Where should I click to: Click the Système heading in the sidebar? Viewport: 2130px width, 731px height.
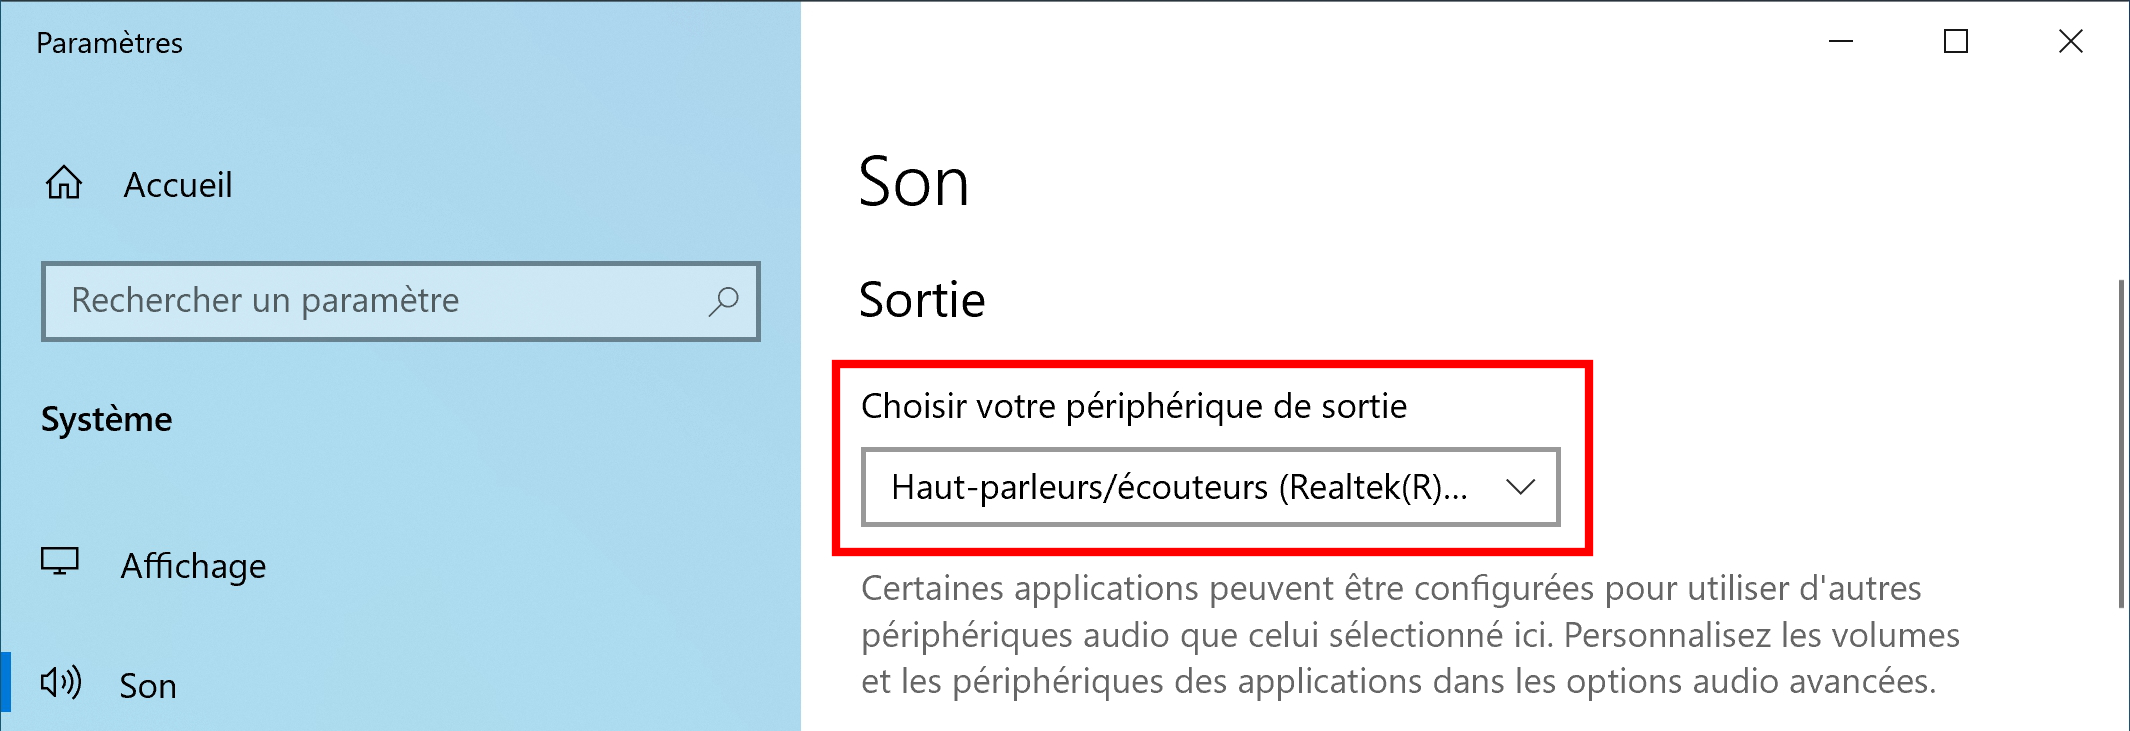point(106,419)
